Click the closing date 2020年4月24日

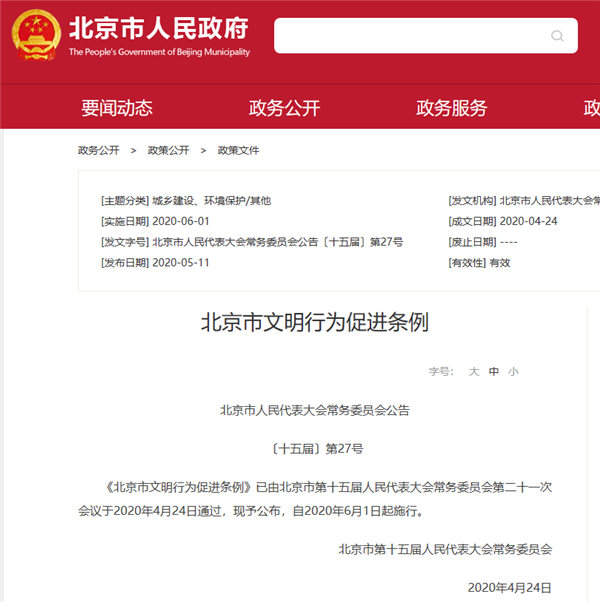coord(509,587)
